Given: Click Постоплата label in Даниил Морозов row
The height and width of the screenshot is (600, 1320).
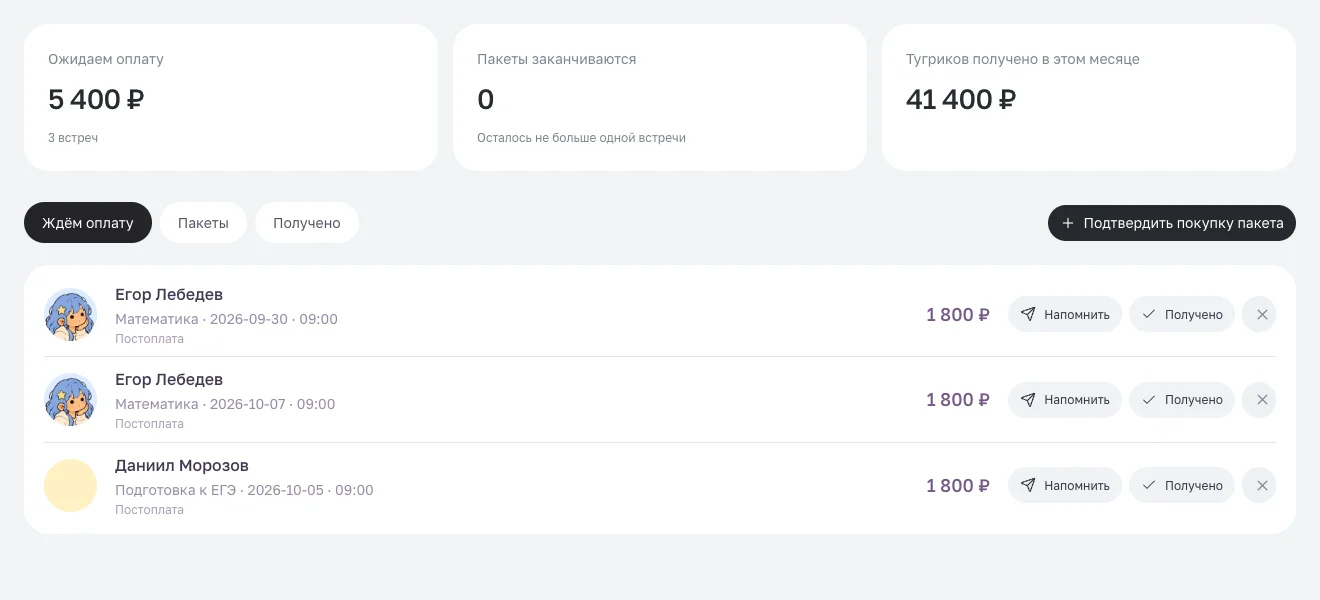Looking at the screenshot, I should (x=149, y=510).
